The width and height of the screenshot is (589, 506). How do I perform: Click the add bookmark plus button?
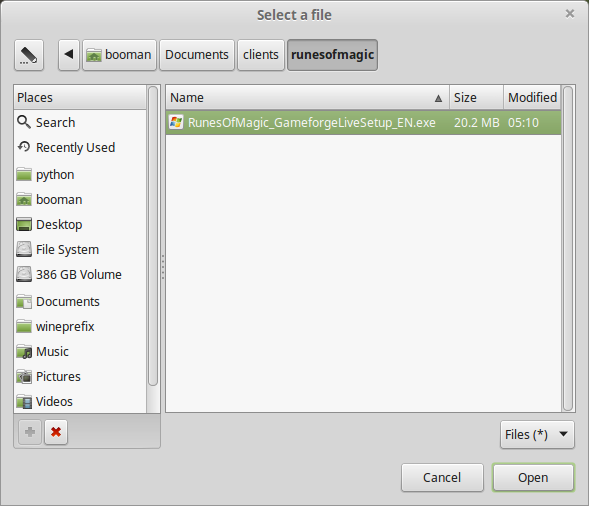point(30,432)
